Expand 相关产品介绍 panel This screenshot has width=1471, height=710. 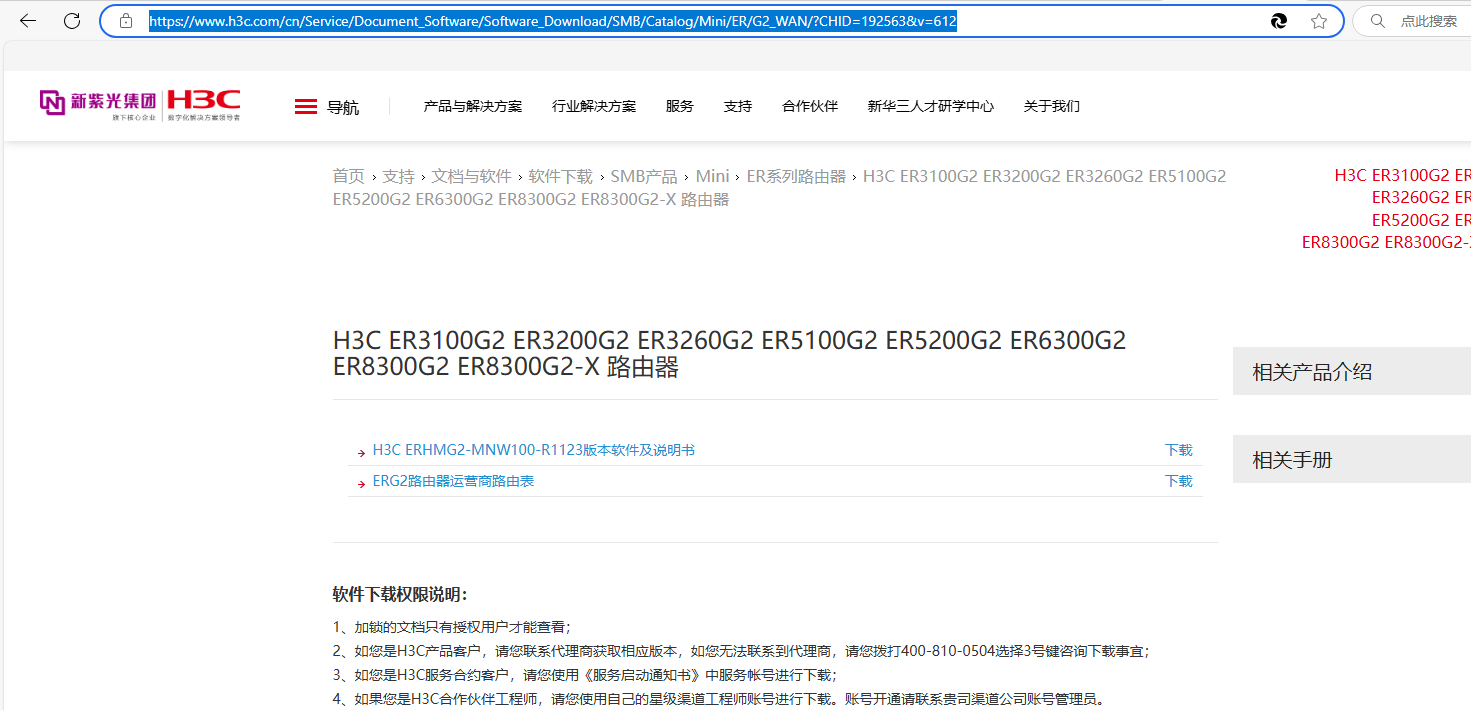pyautogui.click(x=1352, y=372)
